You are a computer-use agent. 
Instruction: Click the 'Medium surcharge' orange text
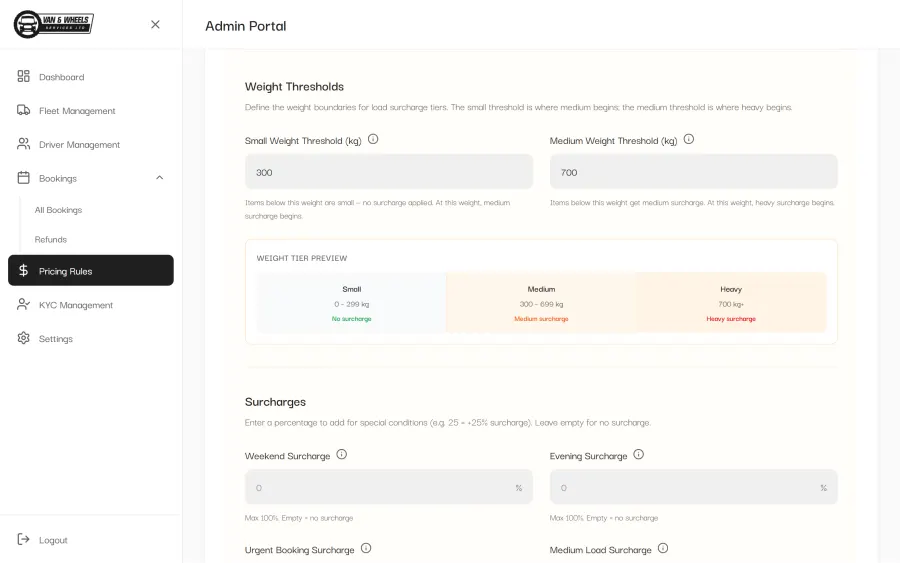[x=541, y=319]
